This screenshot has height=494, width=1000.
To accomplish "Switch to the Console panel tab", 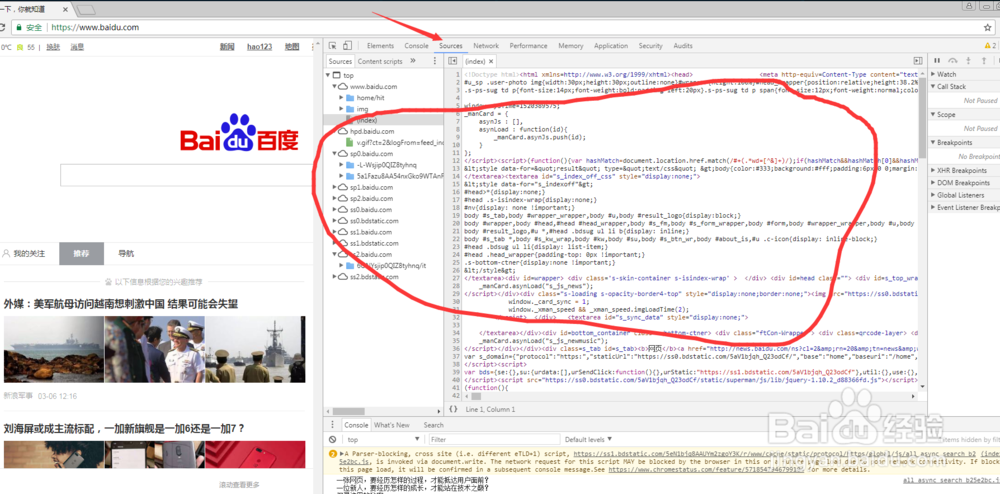I will pos(416,46).
